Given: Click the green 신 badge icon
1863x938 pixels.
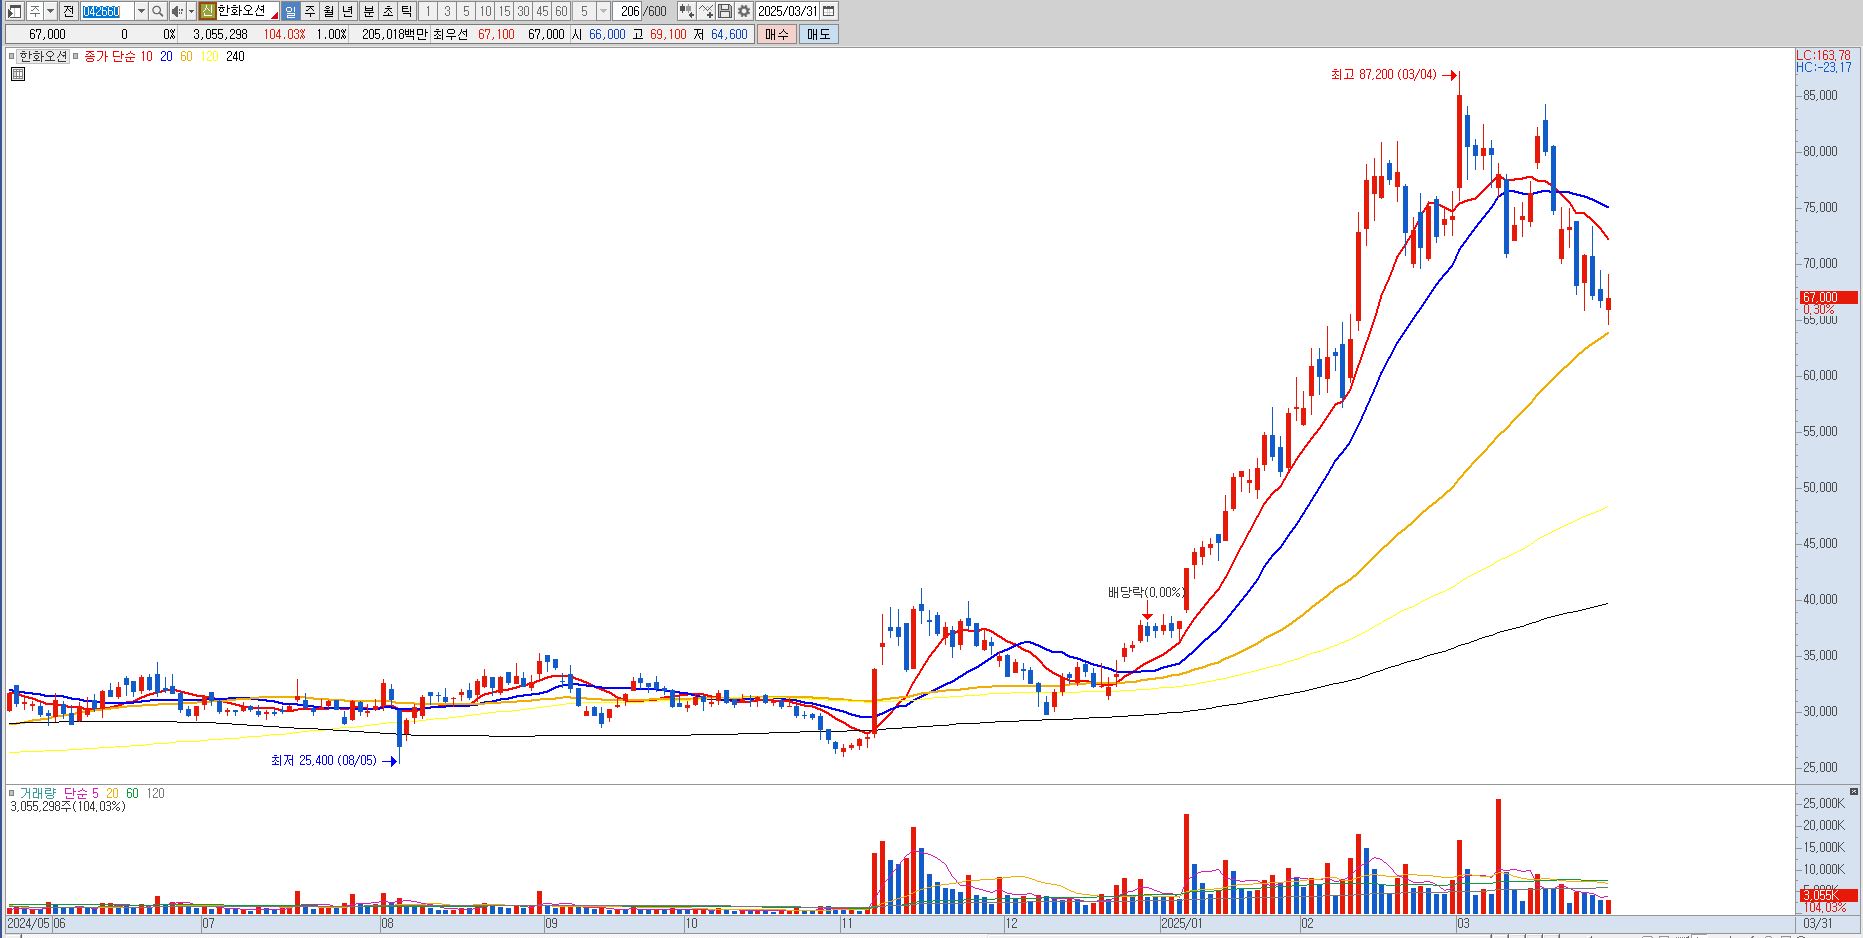Looking at the screenshot, I should [x=207, y=11].
